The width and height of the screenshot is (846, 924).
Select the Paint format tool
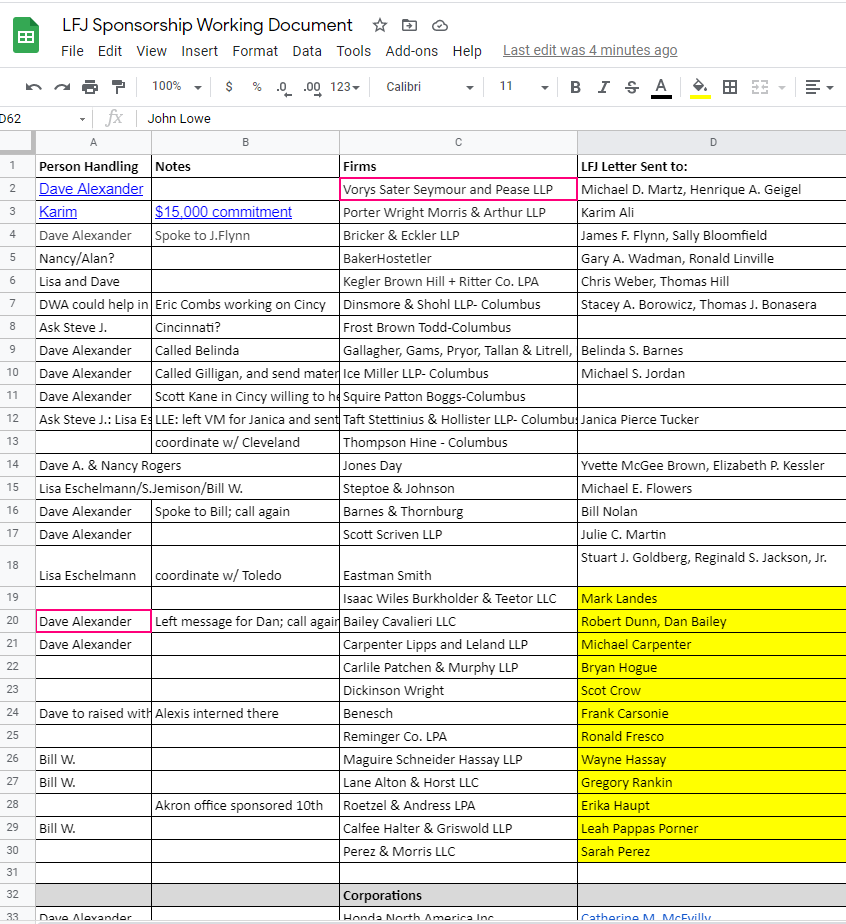(118, 87)
